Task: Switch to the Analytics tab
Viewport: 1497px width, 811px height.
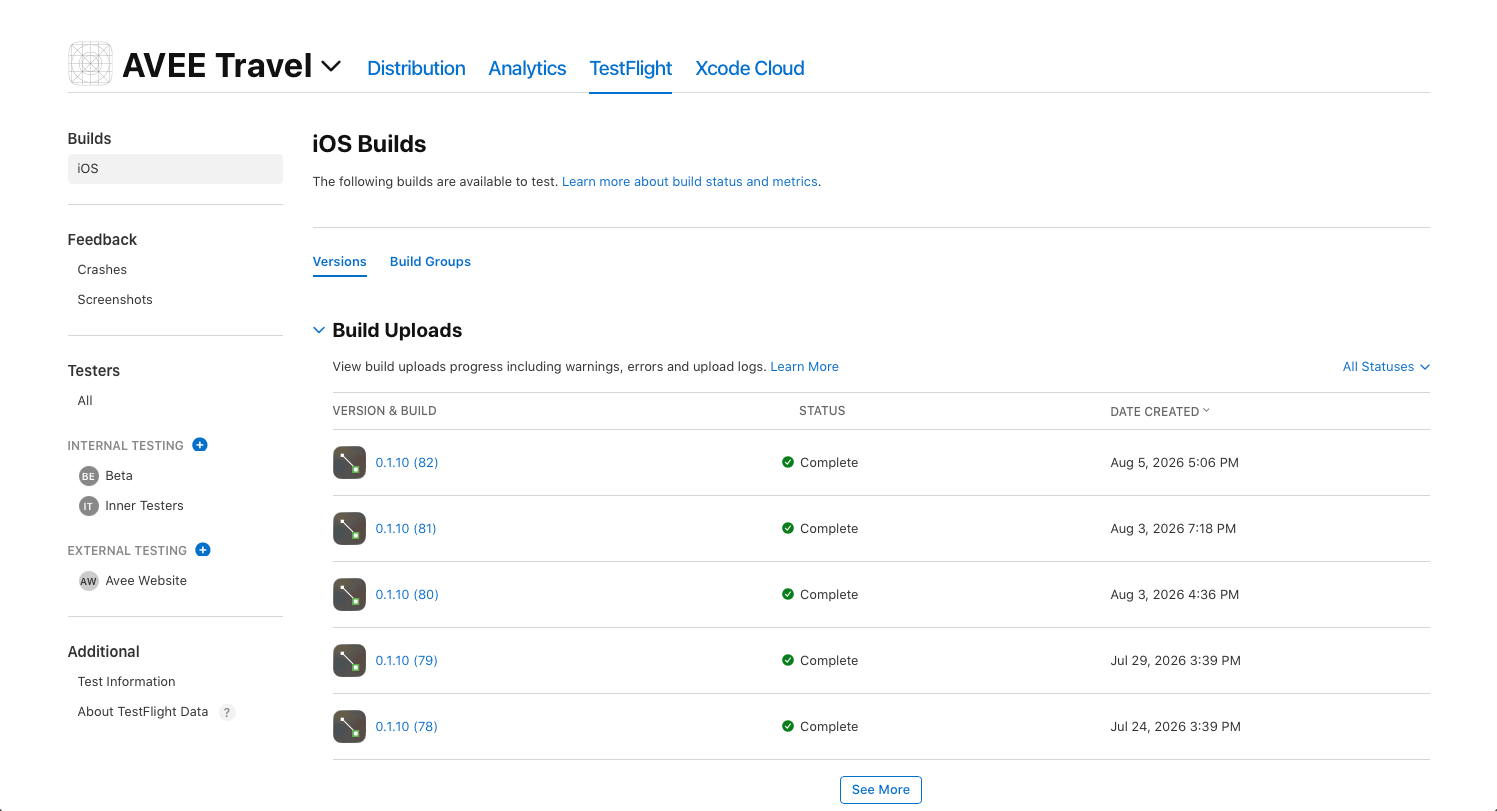Action: tap(527, 68)
